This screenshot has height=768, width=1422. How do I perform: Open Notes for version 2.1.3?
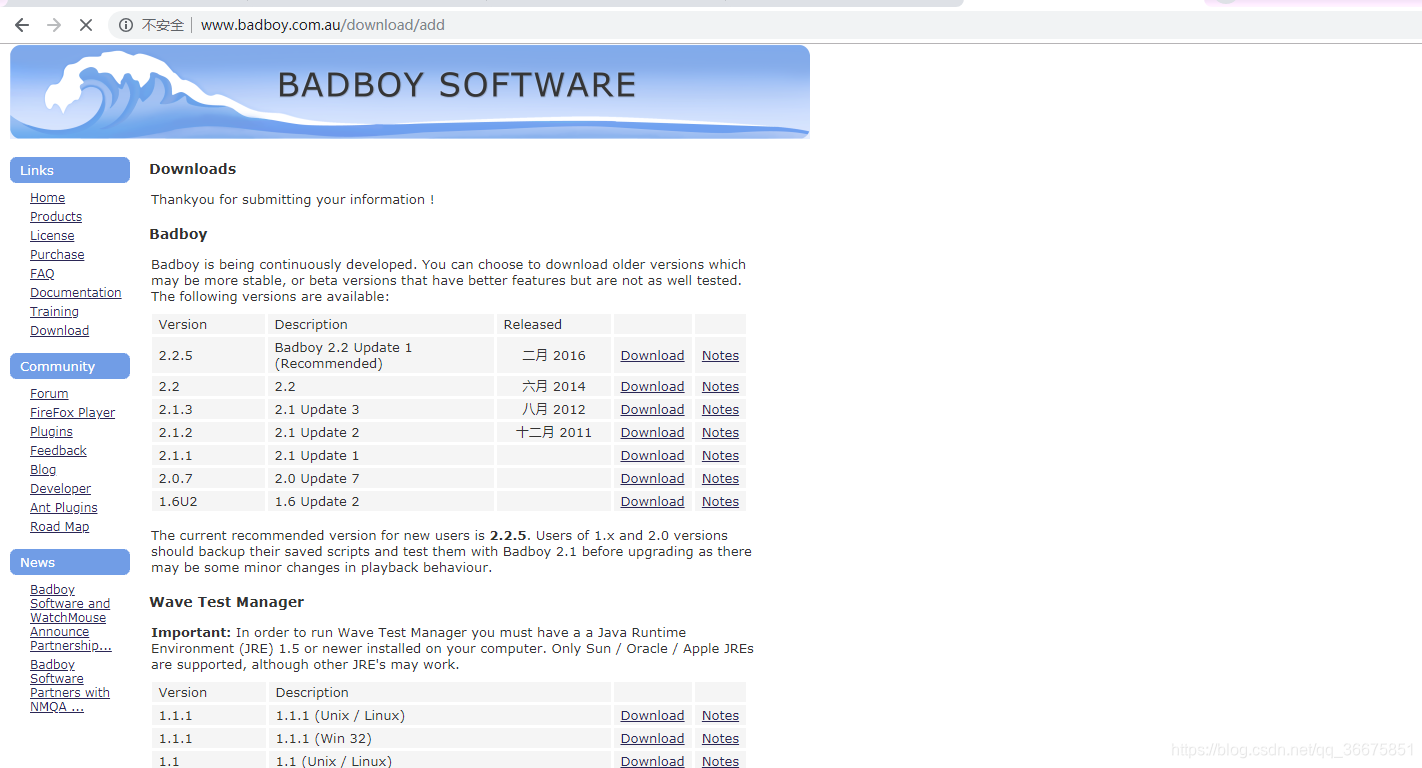click(x=720, y=410)
